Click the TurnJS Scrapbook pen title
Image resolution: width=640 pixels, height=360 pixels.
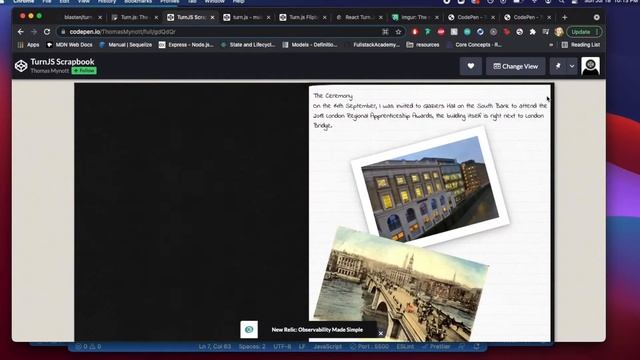[x=62, y=62]
